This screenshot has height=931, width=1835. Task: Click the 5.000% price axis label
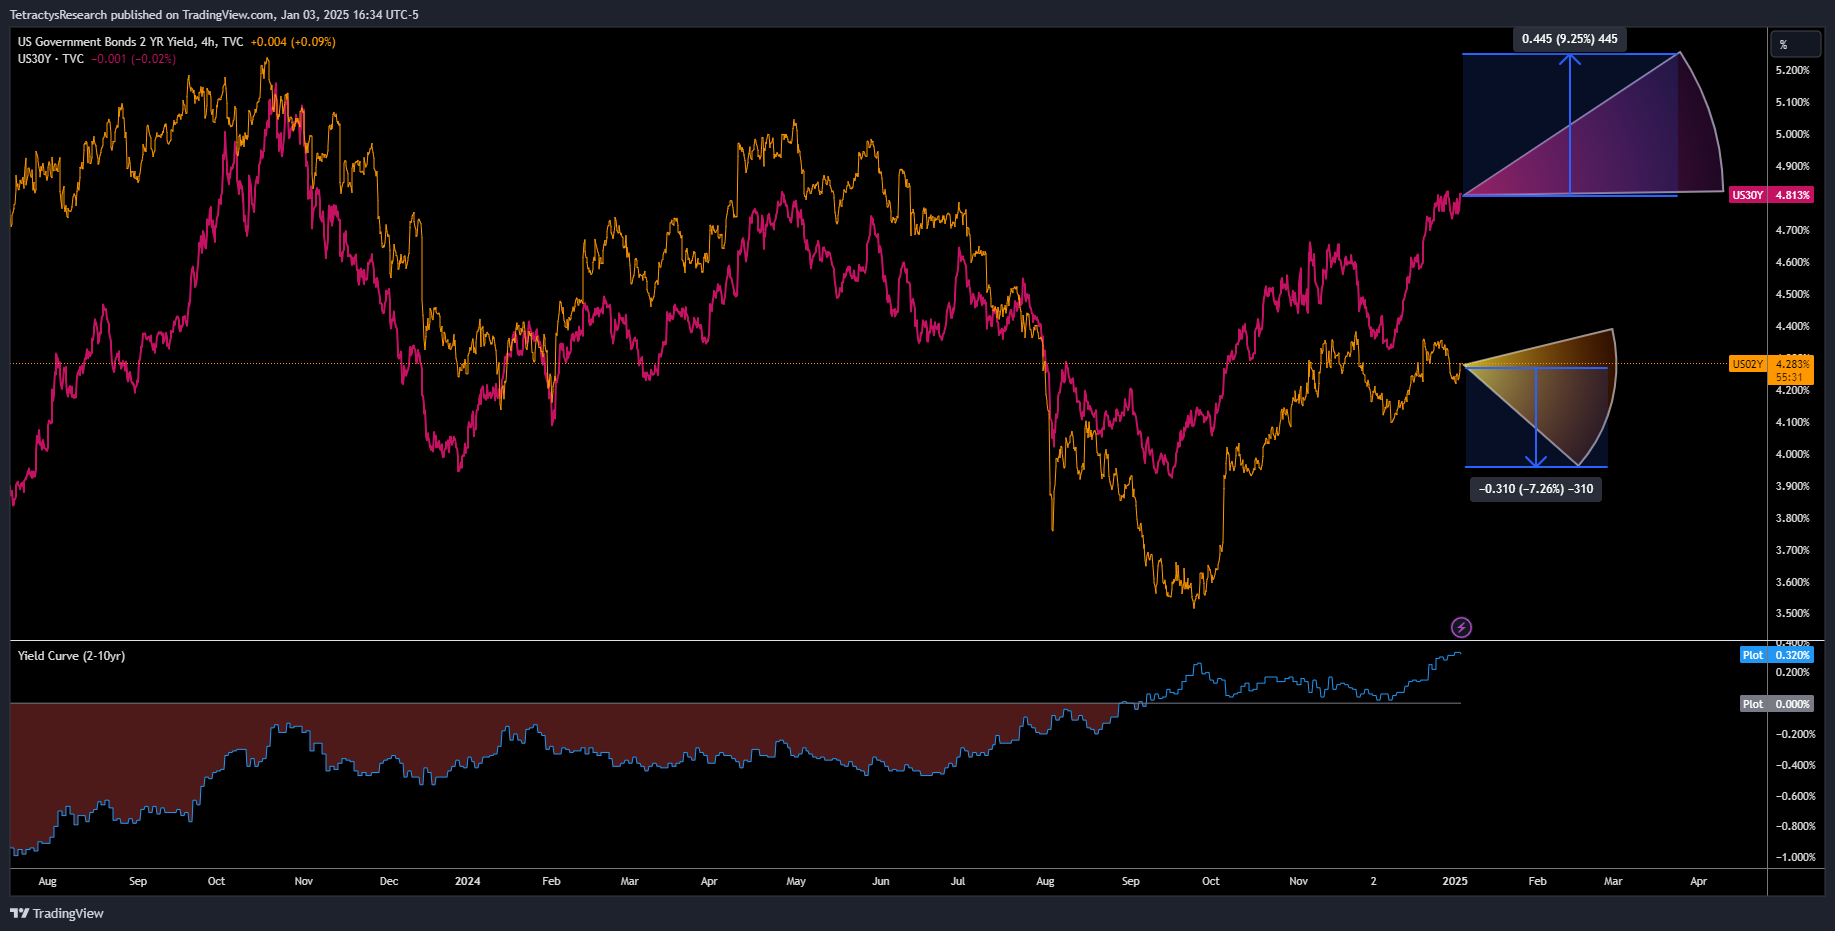(x=1792, y=134)
